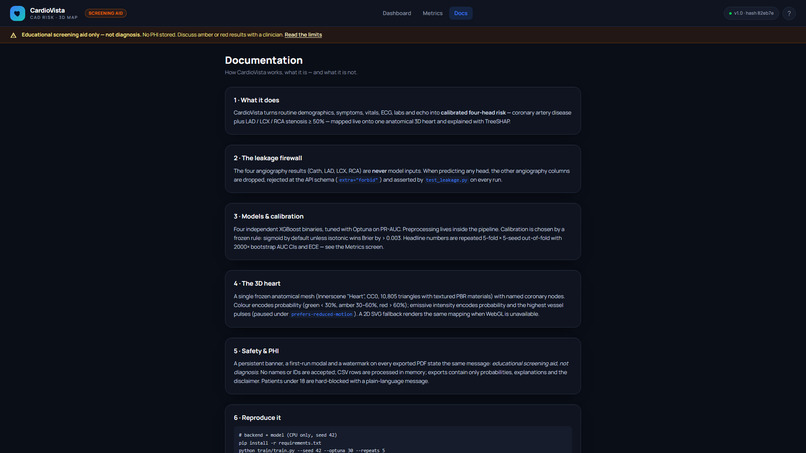Click 'calibrated four-head risk' bold text
The width and height of the screenshot is (806, 453).
[x=473, y=113]
